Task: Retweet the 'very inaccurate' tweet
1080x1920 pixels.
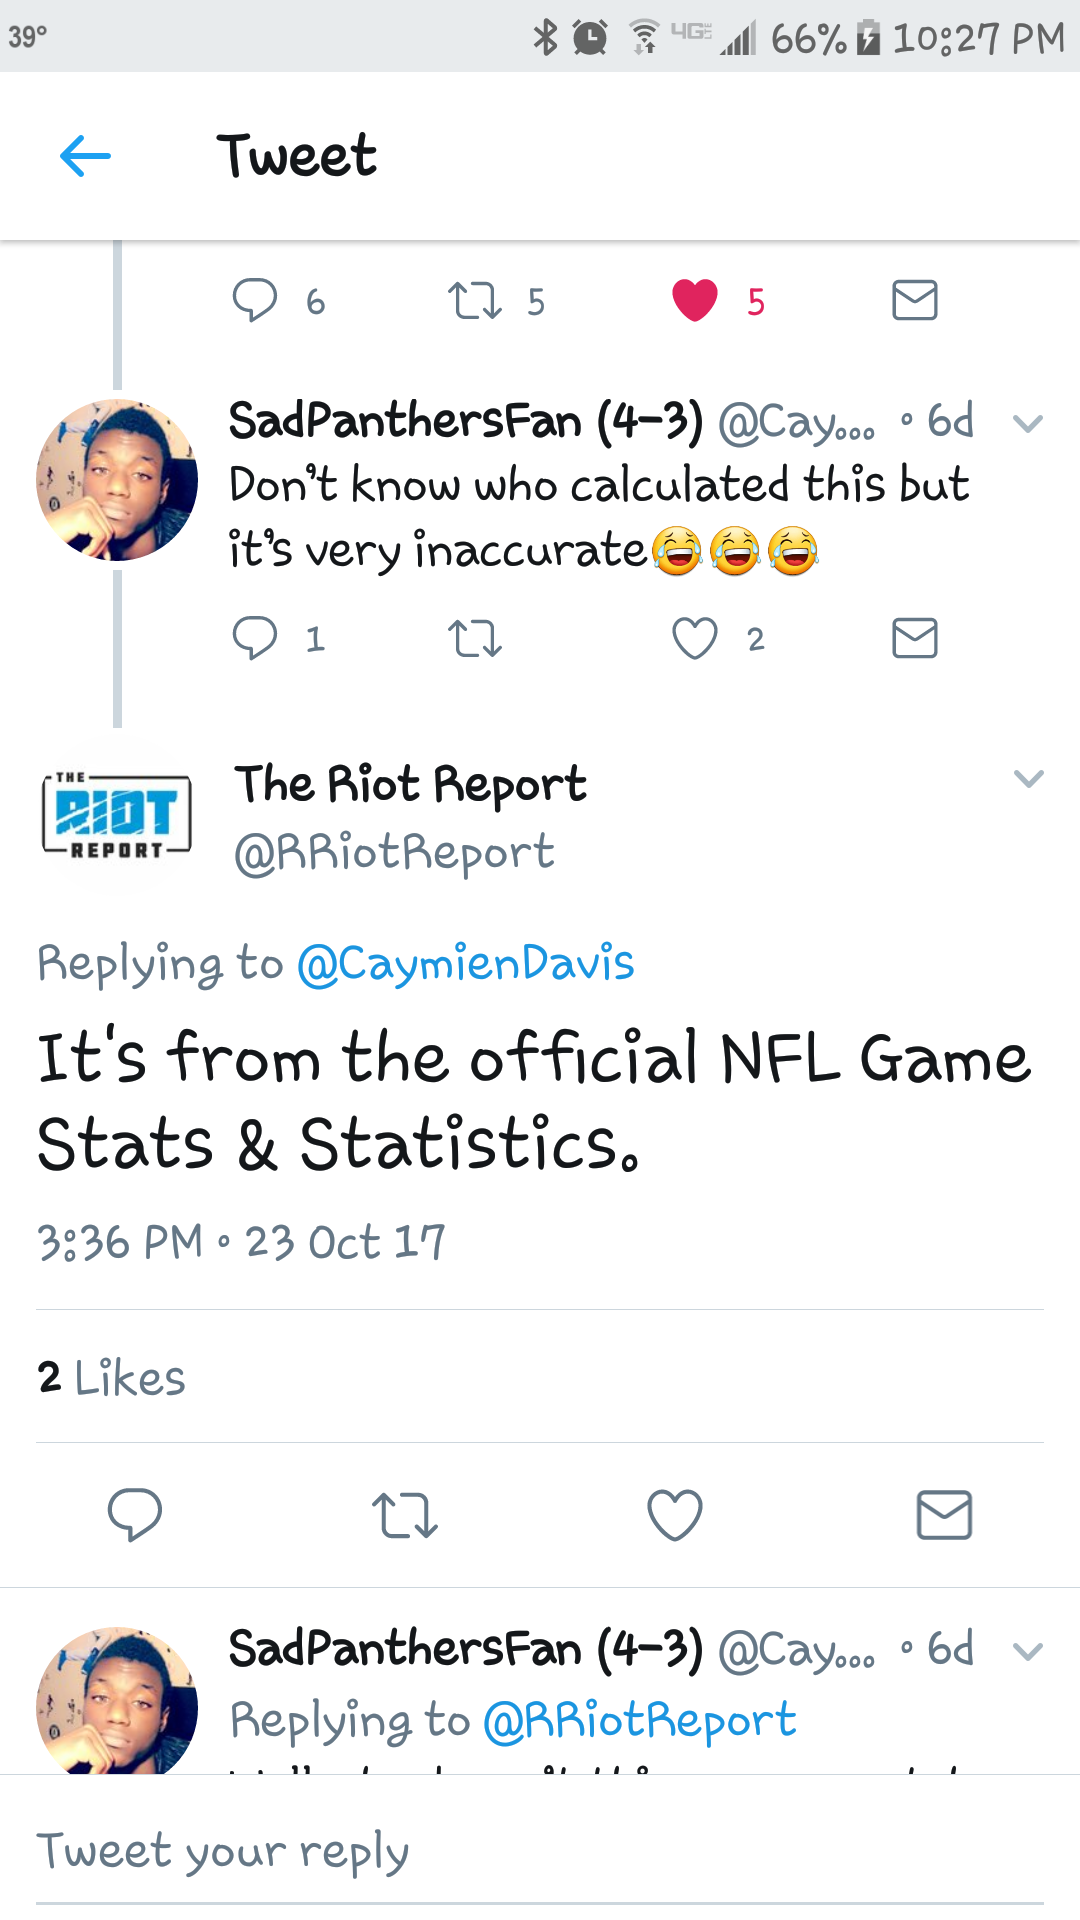Action: tap(474, 638)
